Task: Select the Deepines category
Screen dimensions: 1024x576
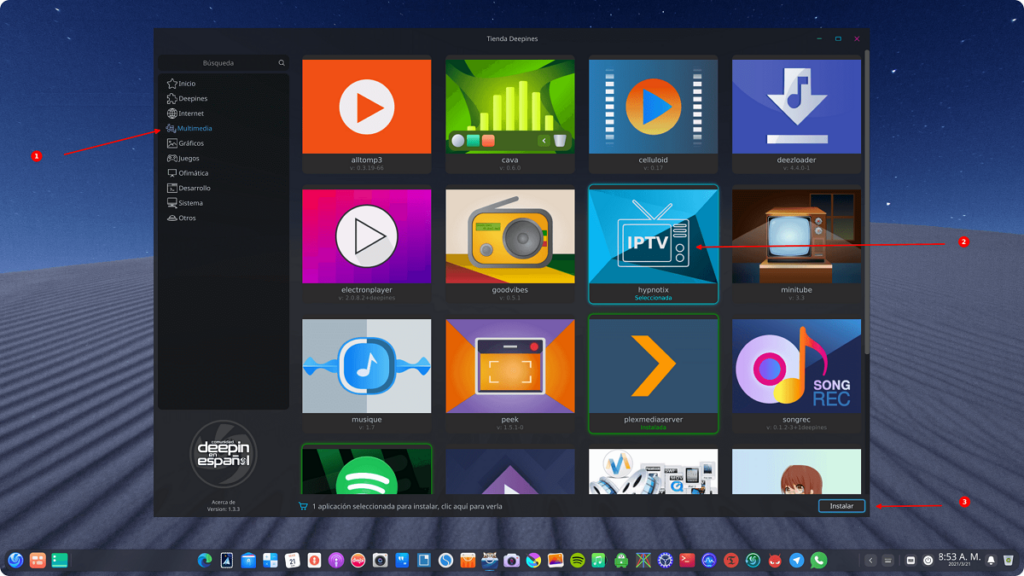Action: [187, 99]
